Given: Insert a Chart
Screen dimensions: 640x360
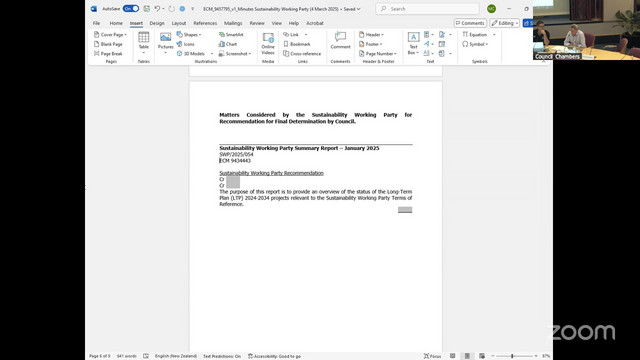Looking at the screenshot, I should (x=228, y=44).
